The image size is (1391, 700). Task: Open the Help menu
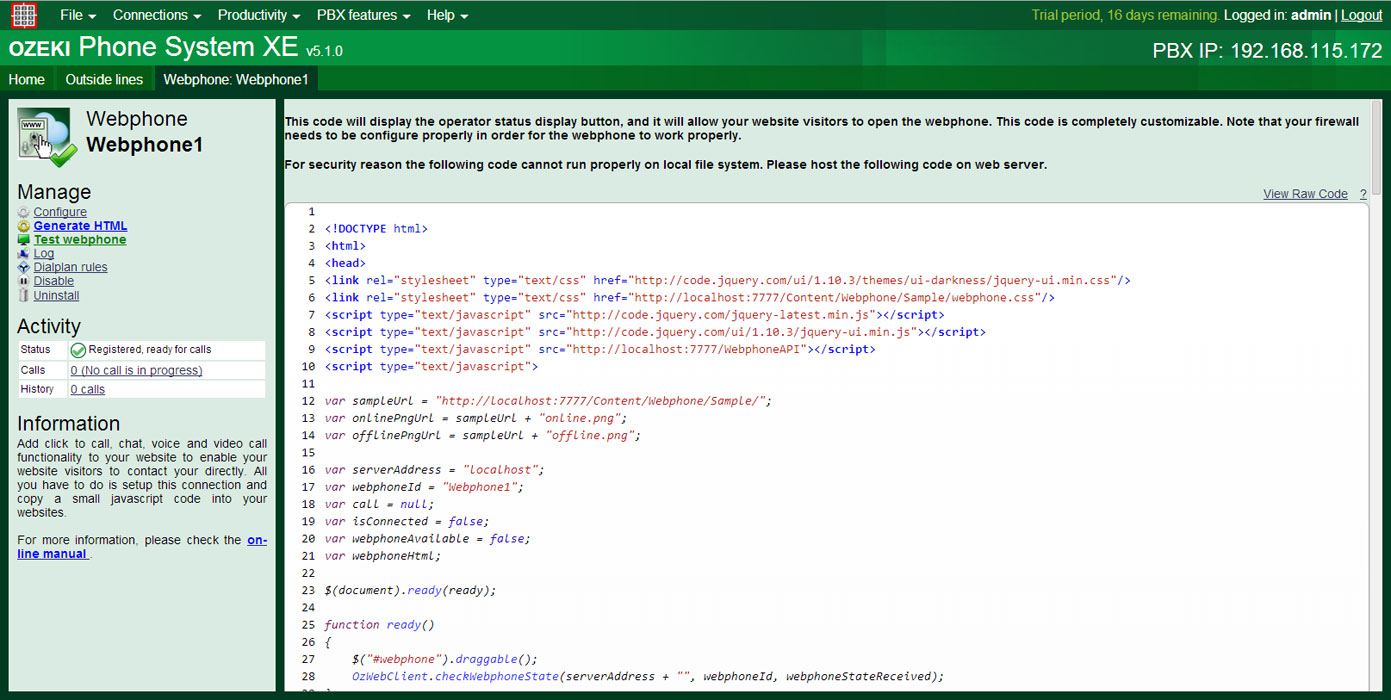[447, 15]
